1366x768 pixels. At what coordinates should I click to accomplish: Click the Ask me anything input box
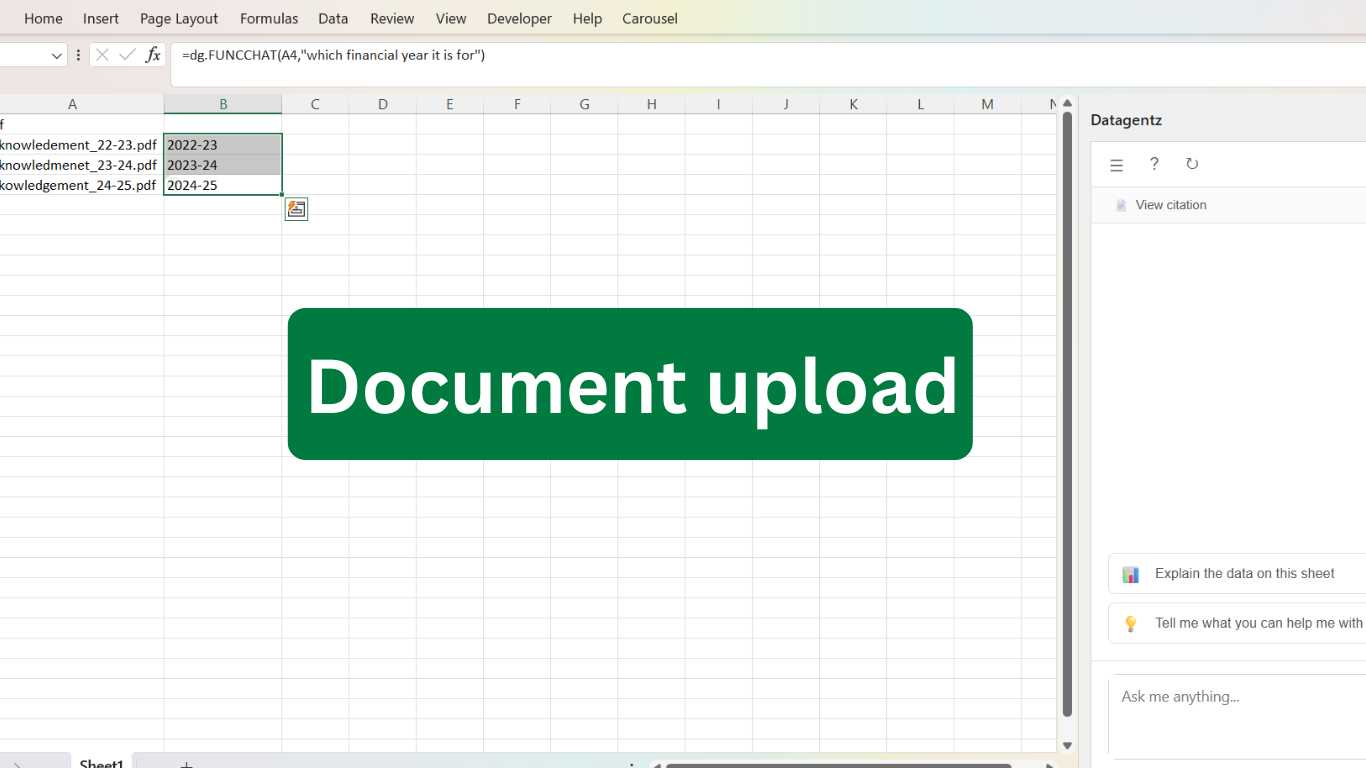[1237, 716]
